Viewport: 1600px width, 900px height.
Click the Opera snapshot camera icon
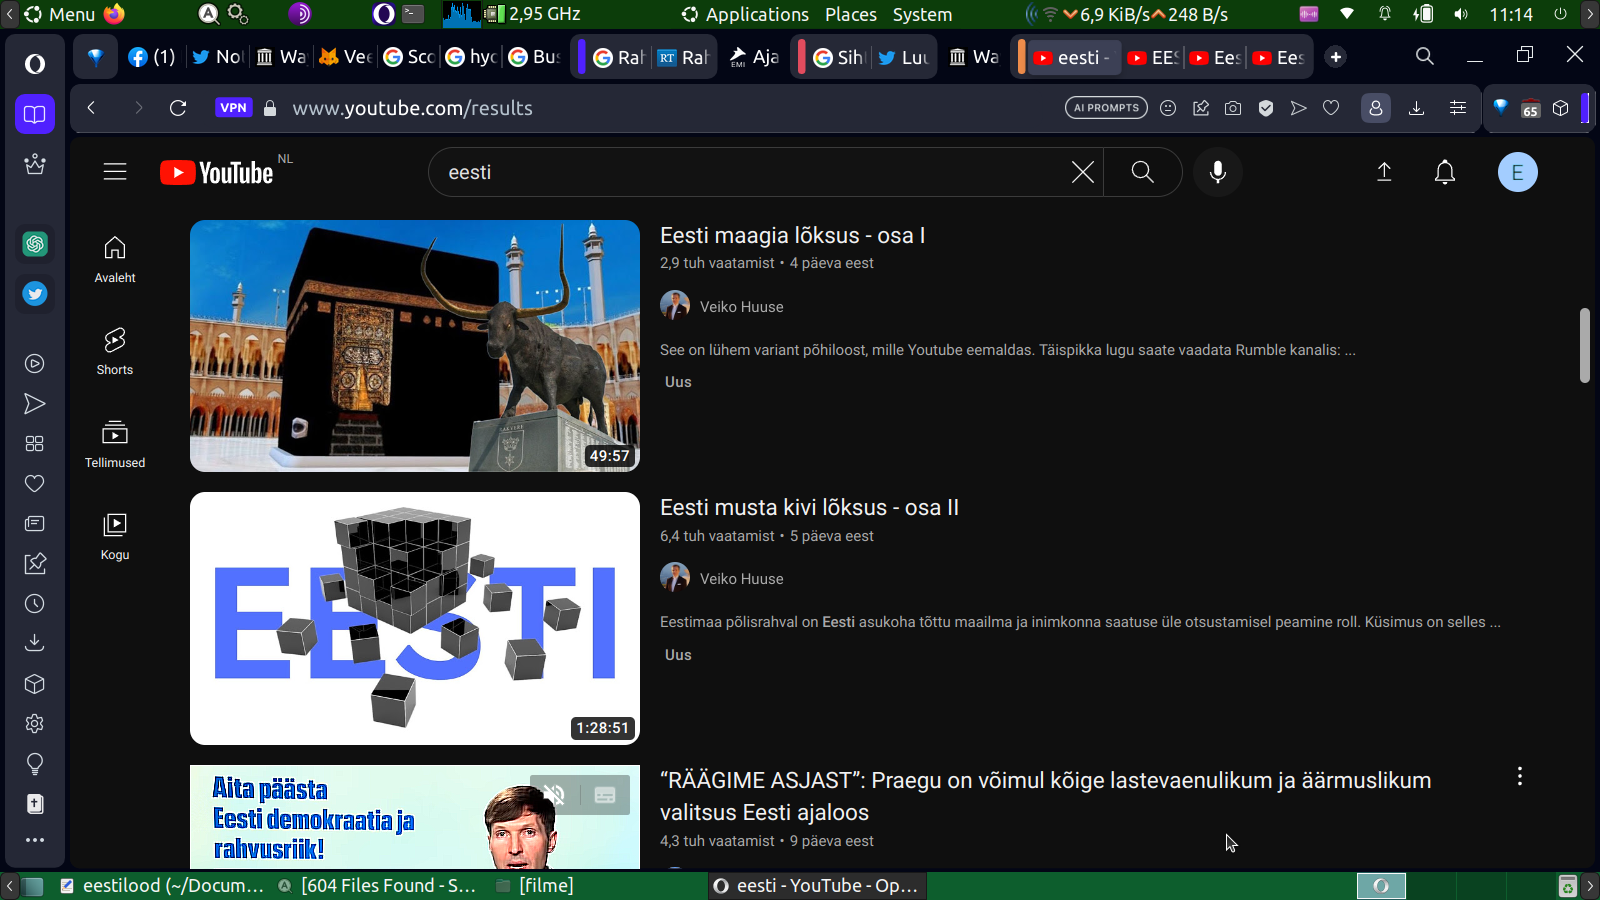click(x=1233, y=108)
